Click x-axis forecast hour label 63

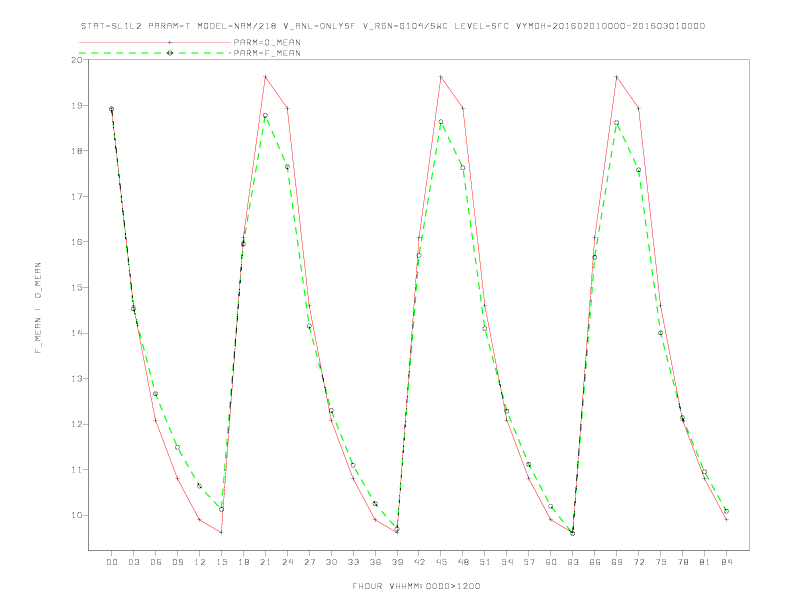pyautogui.click(x=573, y=562)
